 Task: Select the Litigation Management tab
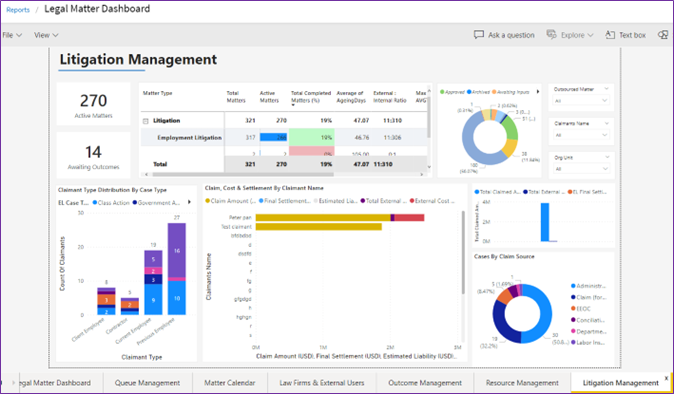point(620,383)
